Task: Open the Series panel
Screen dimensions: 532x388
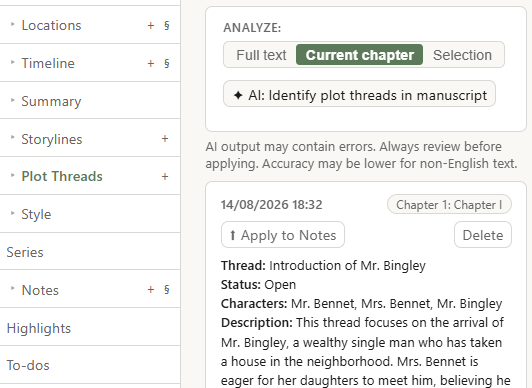Action: pos(25,252)
